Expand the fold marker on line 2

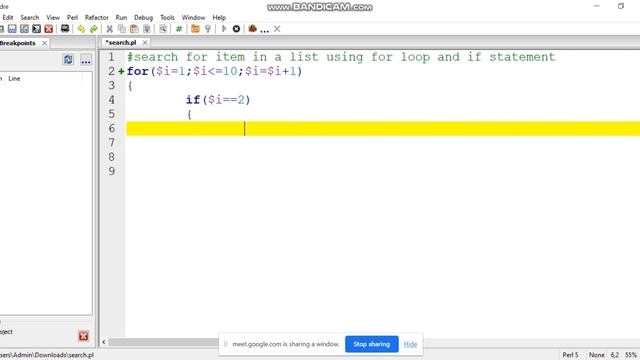tap(121, 71)
